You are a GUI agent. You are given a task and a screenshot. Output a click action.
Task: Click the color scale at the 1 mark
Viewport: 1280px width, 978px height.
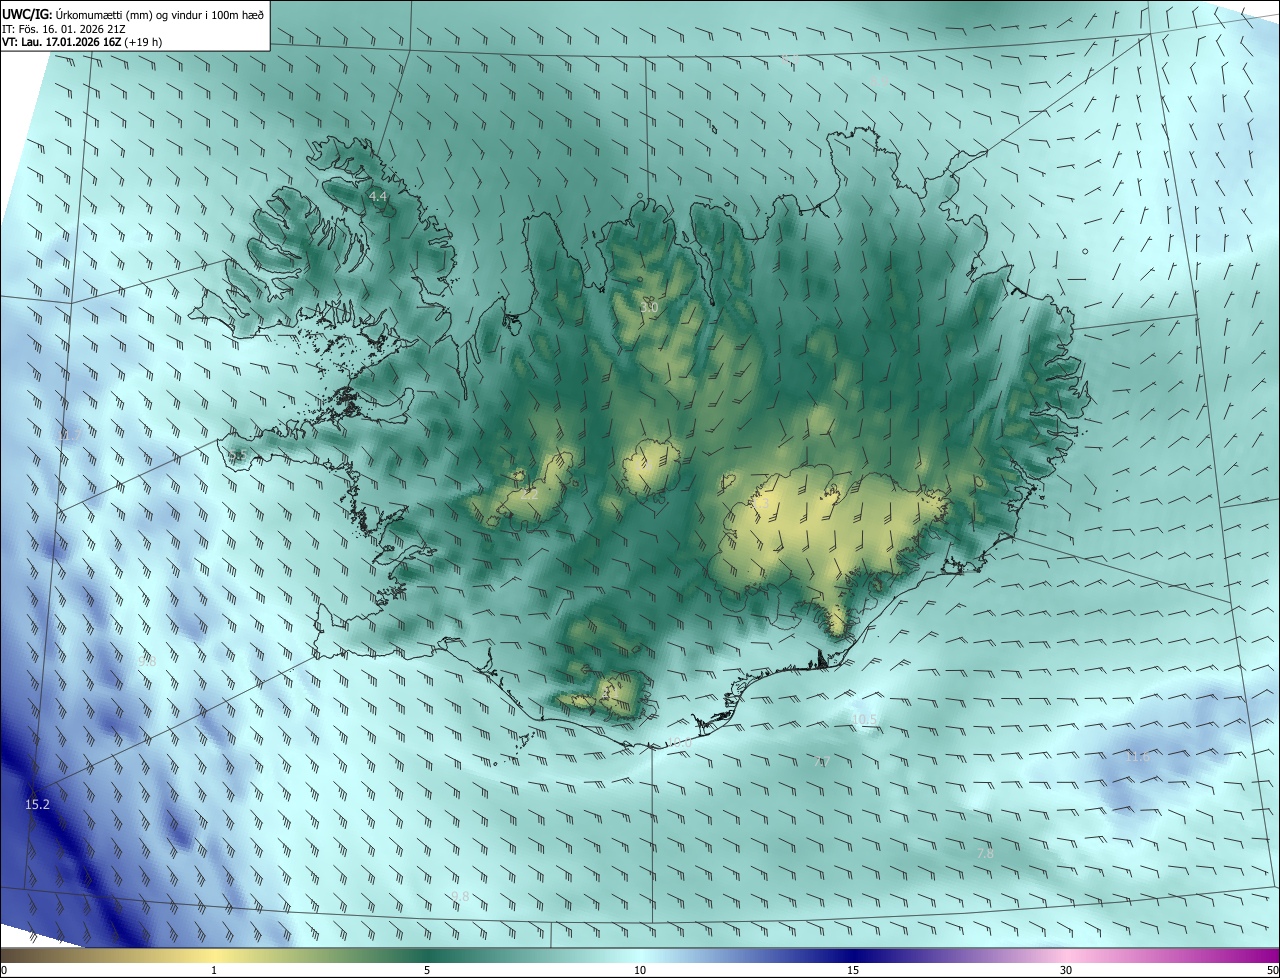(214, 970)
